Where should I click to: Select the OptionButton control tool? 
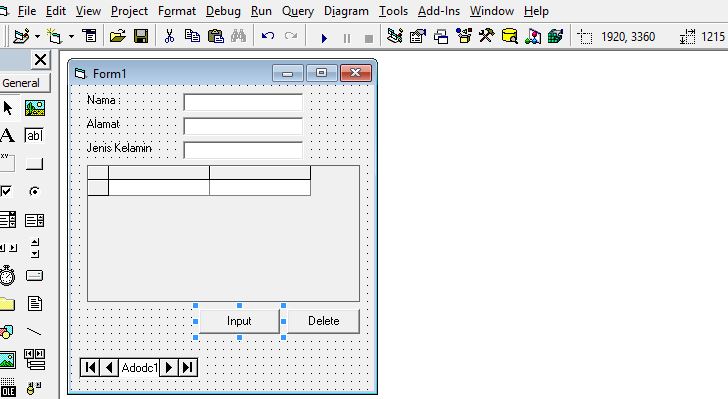tap(34, 191)
